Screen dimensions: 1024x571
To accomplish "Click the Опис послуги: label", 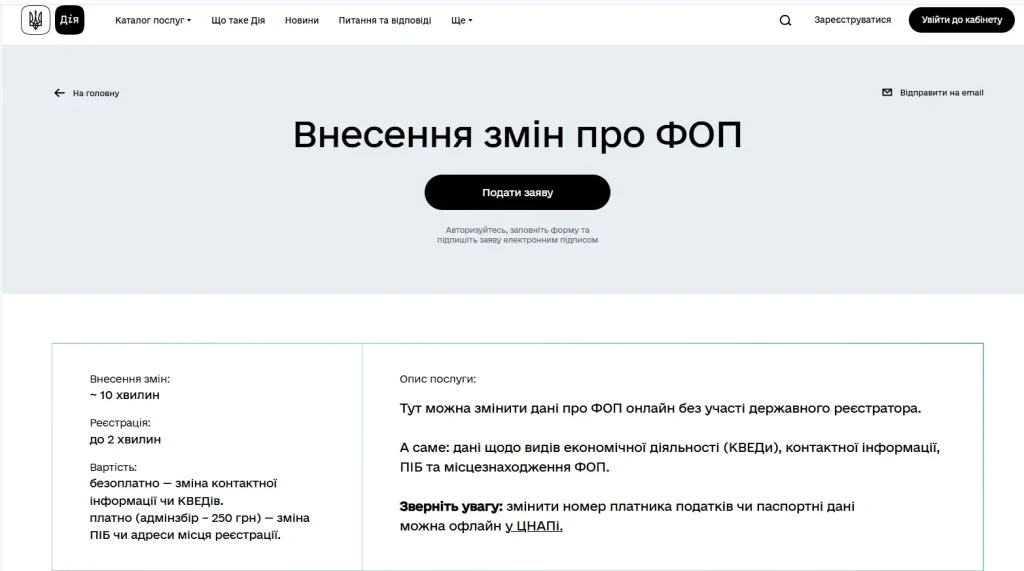I will pyautogui.click(x=438, y=379).
